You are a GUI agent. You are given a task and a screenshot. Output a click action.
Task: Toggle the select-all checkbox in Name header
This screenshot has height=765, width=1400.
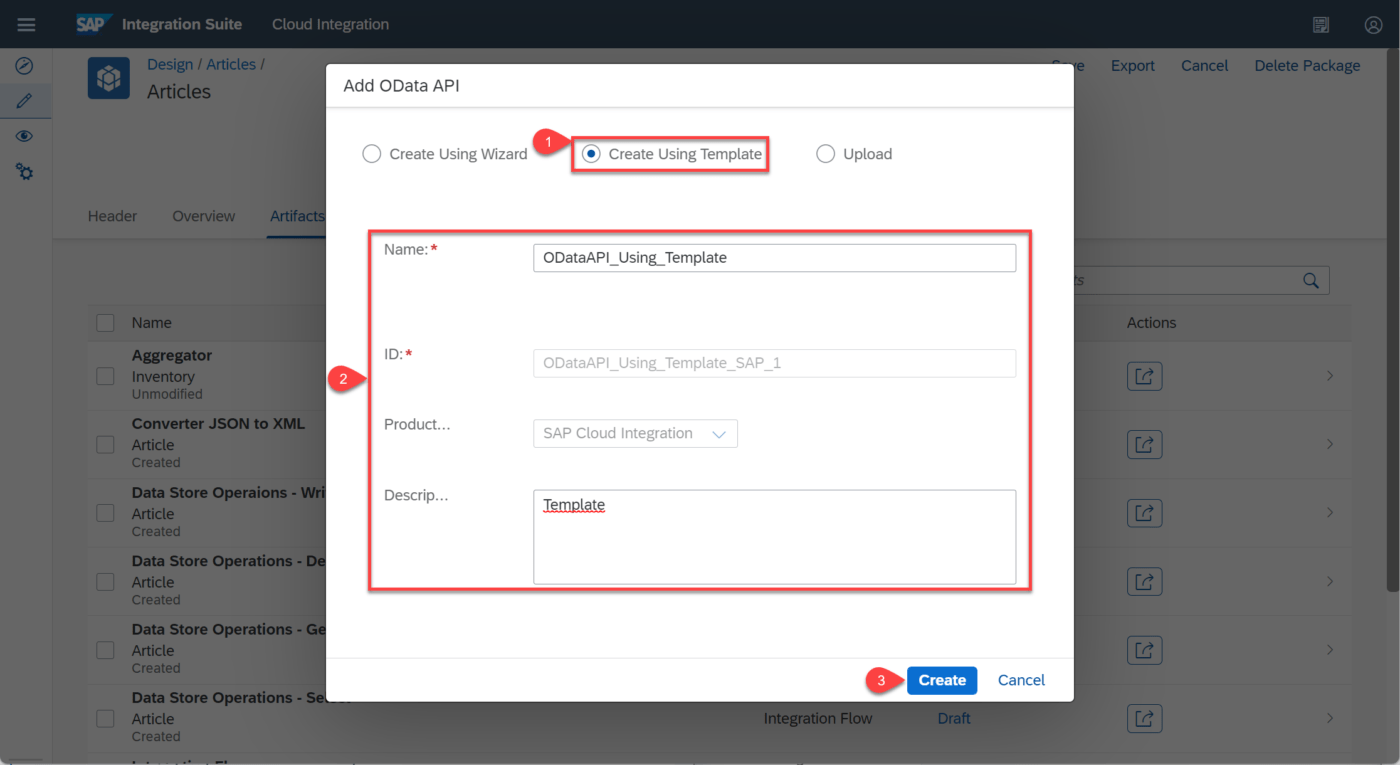point(105,323)
